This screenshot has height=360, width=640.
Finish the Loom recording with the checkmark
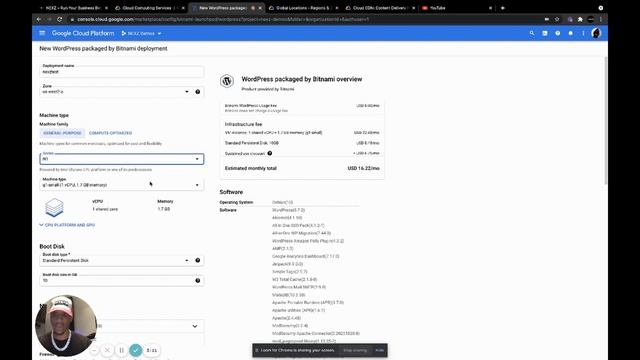(x=136, y=350)
